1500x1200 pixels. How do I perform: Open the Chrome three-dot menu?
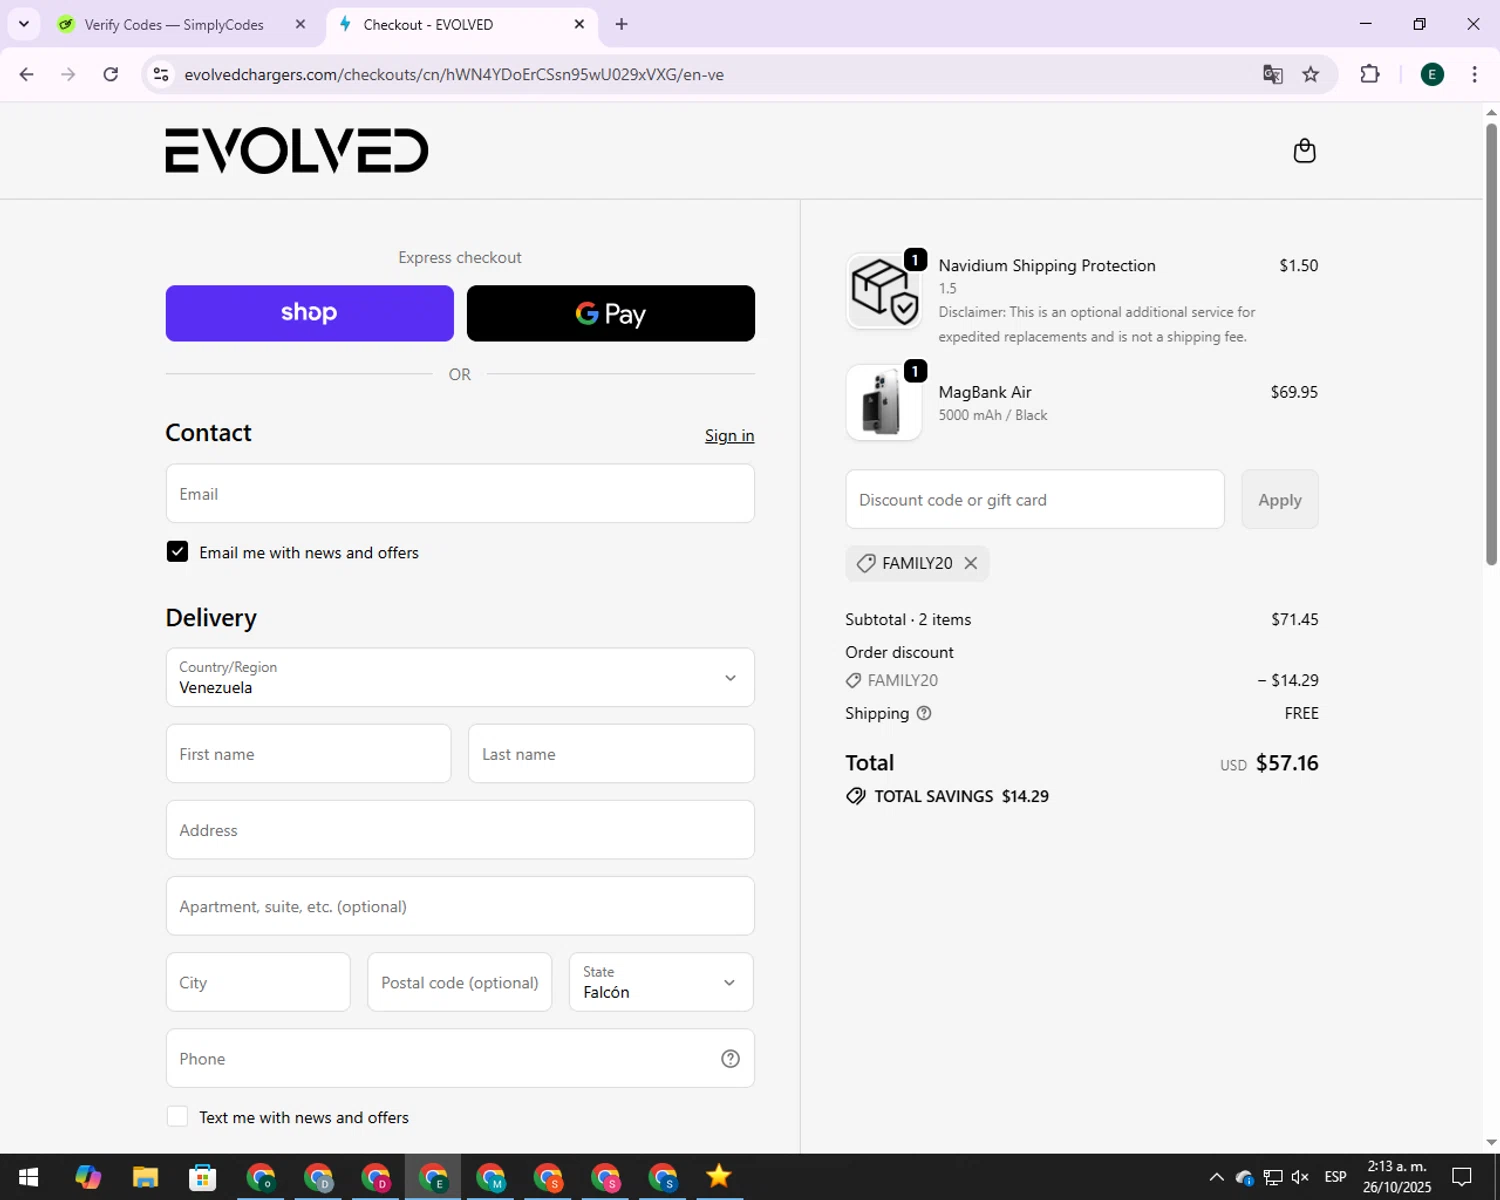point(1474,74)
